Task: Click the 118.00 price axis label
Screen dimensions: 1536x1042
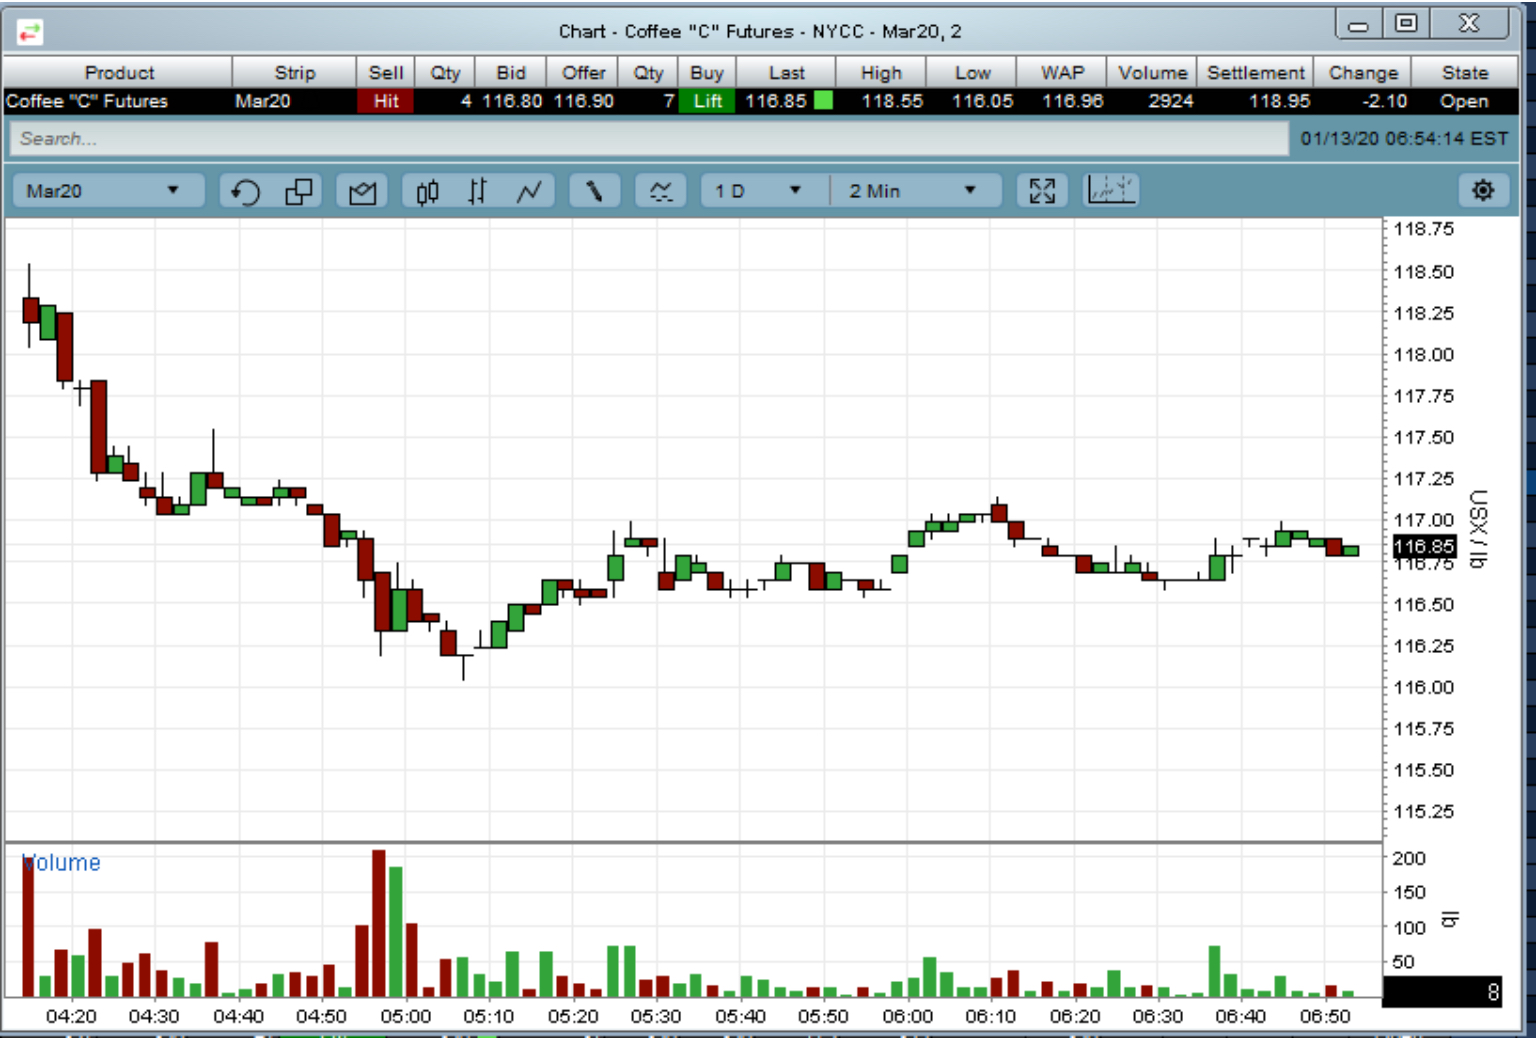Action: pyautogui.click(x=1424, y=355)
